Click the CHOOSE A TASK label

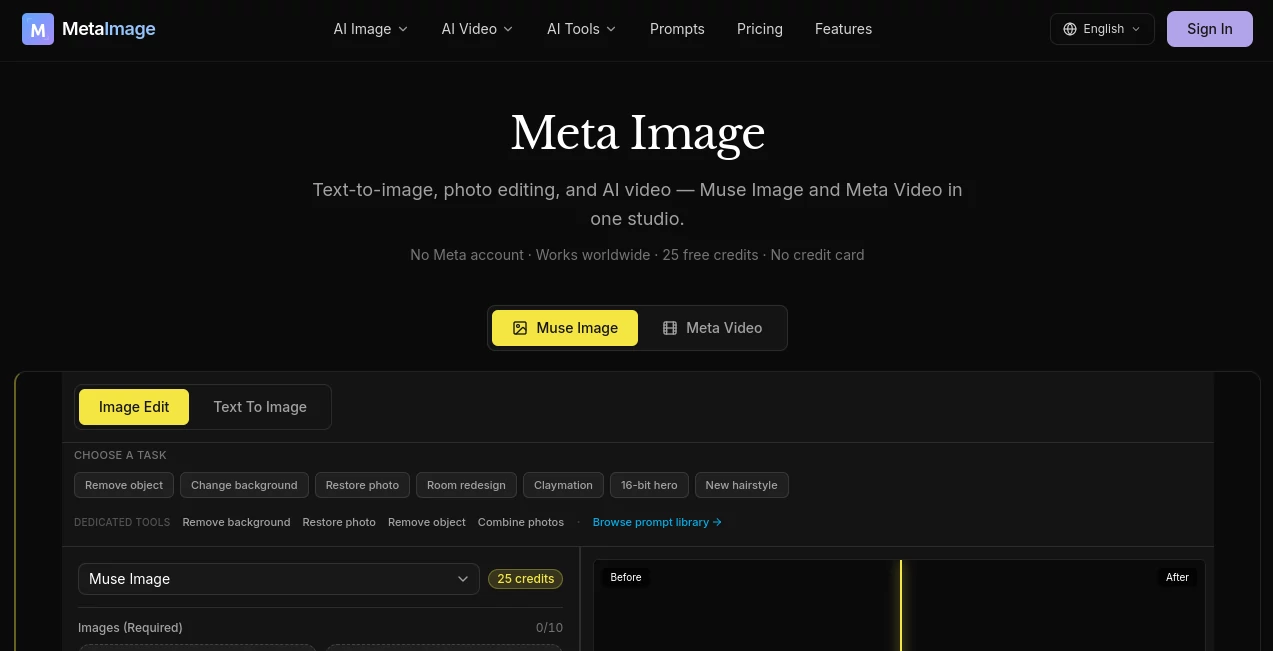point(120,455)
